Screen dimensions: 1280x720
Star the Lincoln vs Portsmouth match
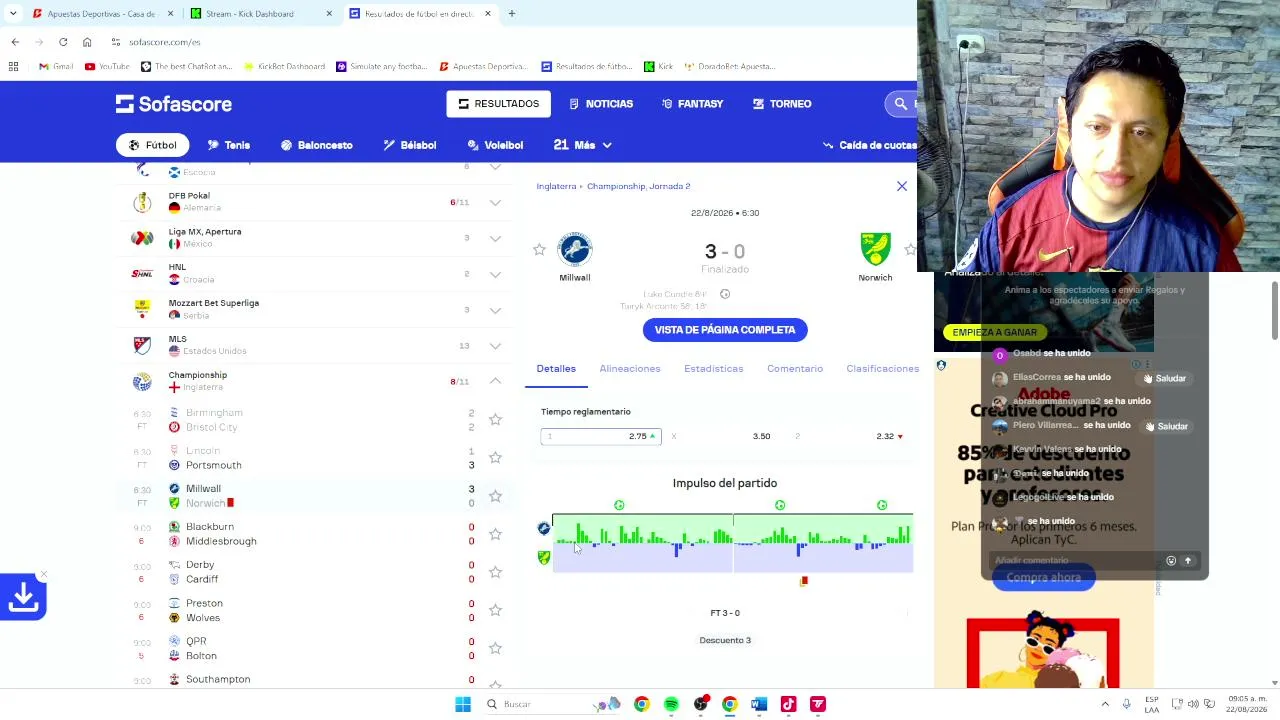point(495,458)
